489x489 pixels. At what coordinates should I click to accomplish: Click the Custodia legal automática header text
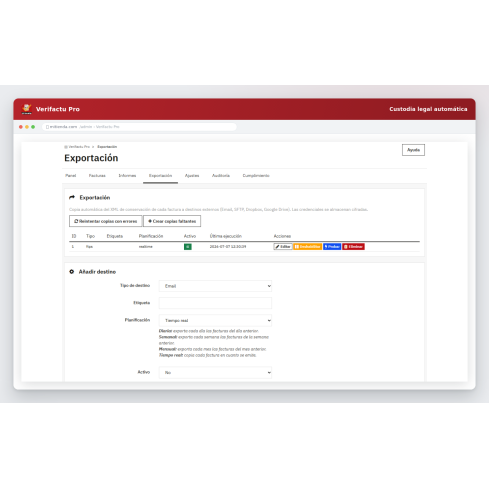pyautogui.click(x=428, y=109)
